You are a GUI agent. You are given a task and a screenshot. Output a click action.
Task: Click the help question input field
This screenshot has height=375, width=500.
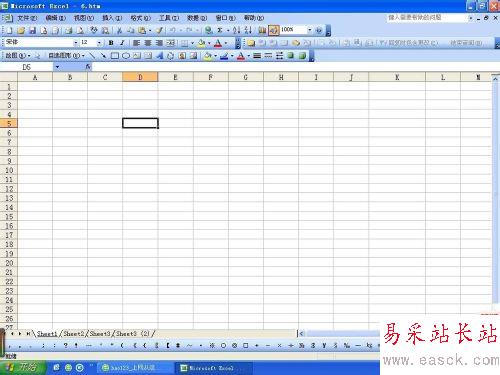(x=427, y=17)
